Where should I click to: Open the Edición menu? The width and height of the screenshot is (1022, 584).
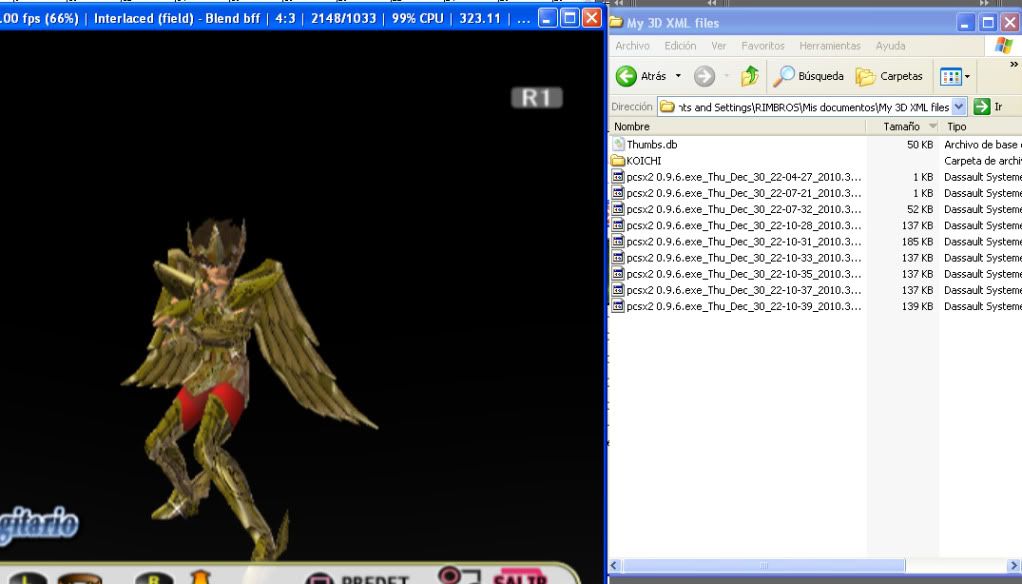pos(680,46)
